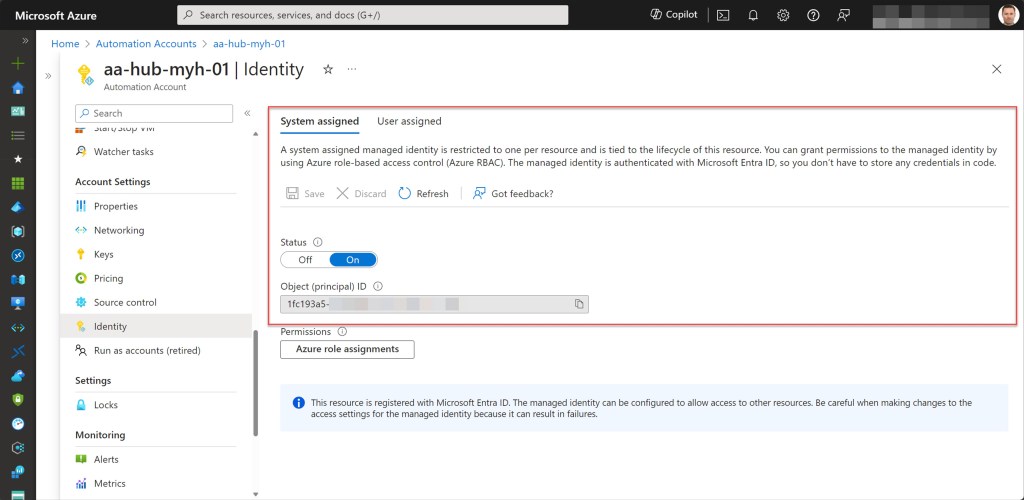The image size is (1024, 500).
Task: Open Networking in Account Settings
Action: coord(118,230)
